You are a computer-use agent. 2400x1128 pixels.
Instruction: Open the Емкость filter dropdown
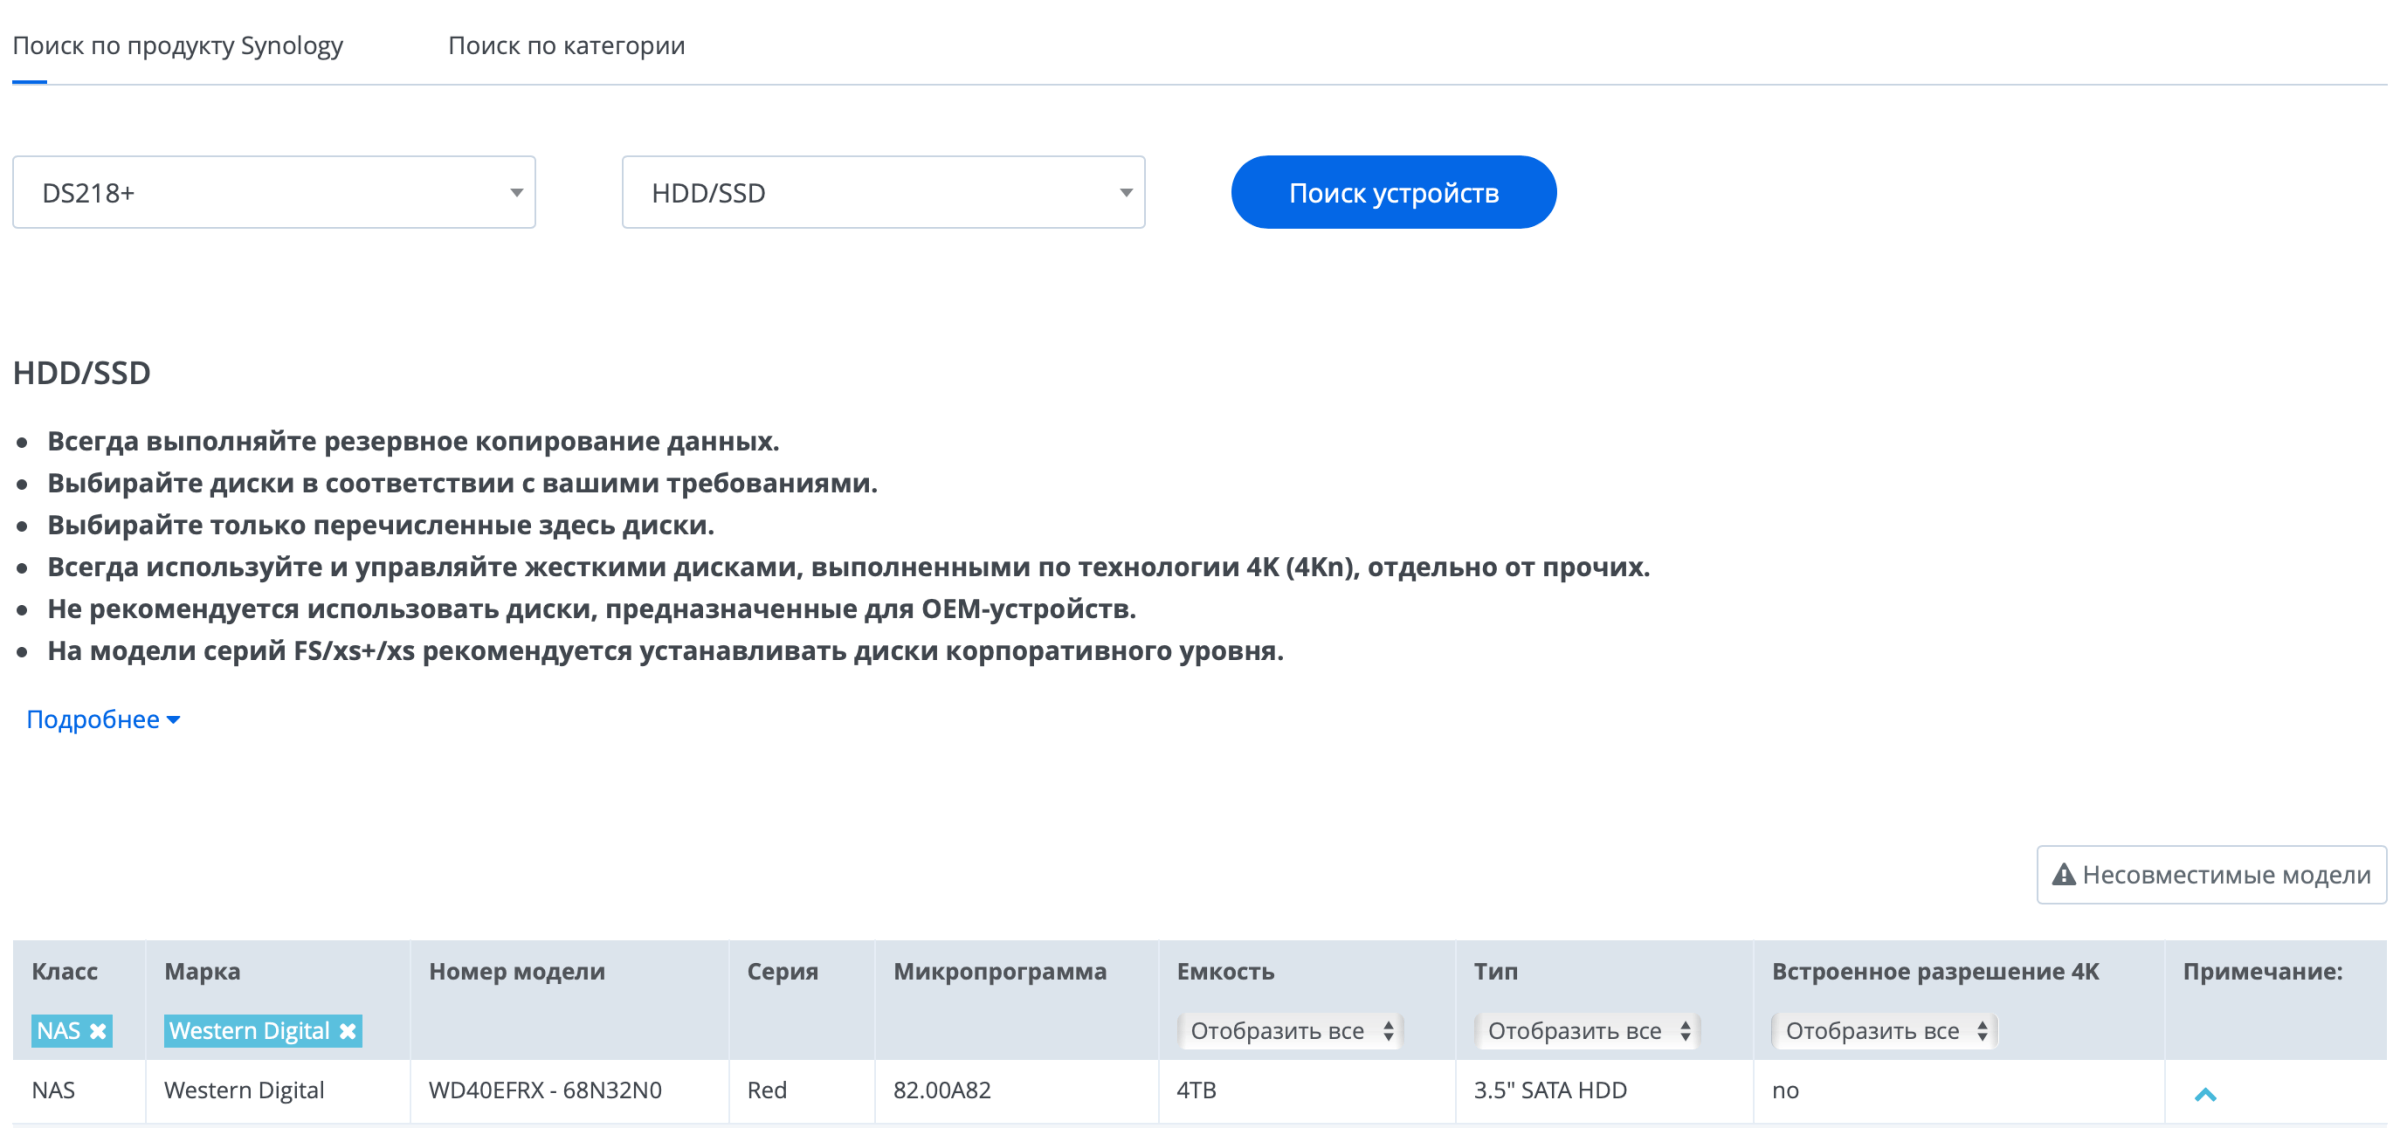point(1290,1031)
